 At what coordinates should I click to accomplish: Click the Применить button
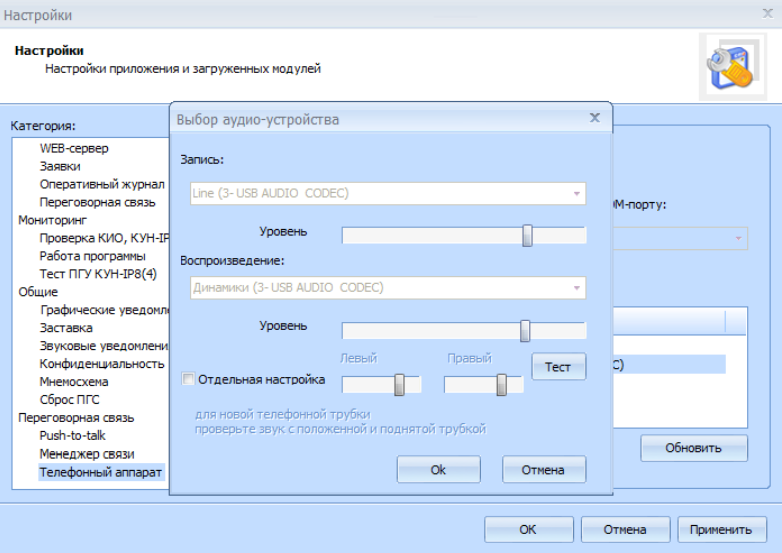click(x=721, y=530)
